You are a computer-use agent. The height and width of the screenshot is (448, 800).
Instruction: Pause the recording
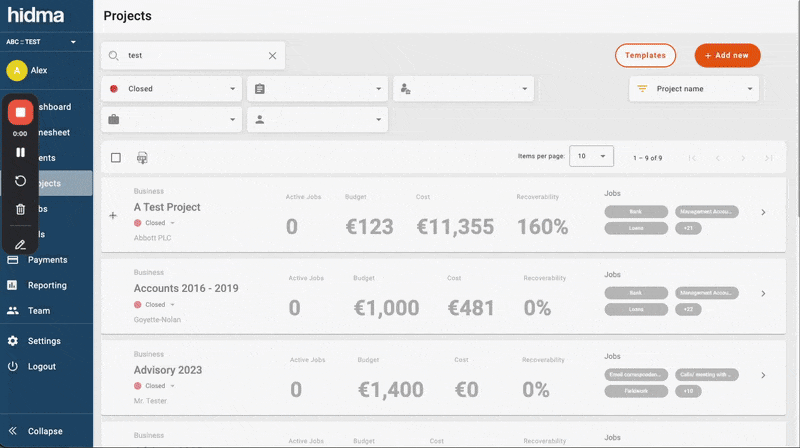tap(20, 153)
